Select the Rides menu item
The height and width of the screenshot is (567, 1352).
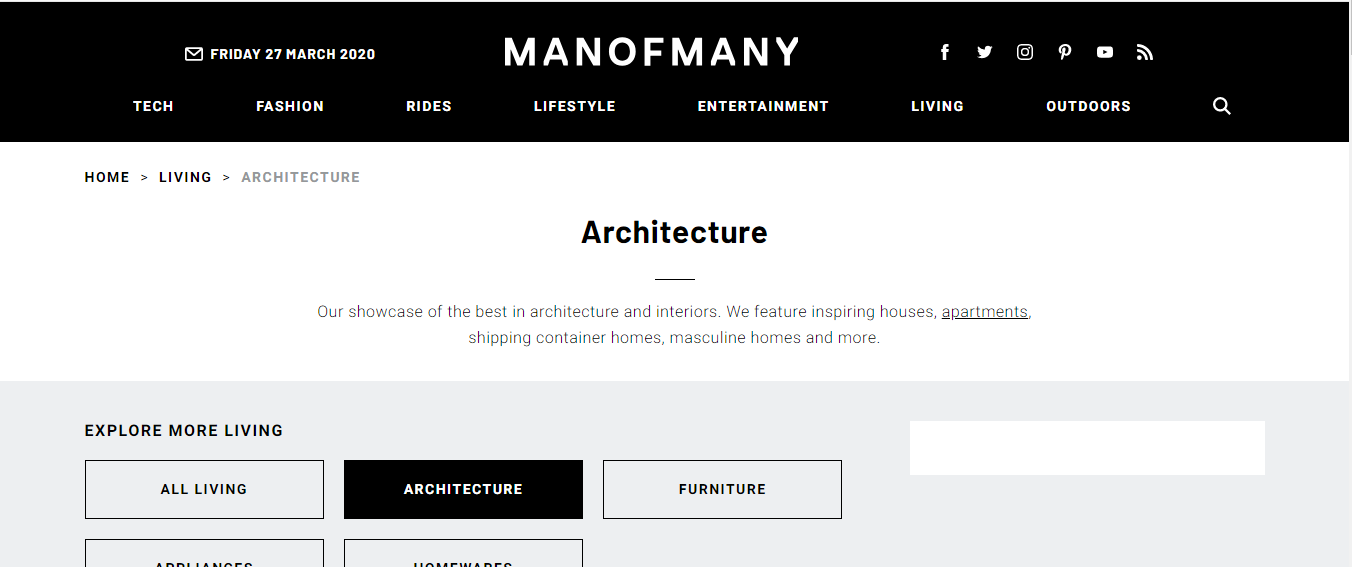point(429,106)
